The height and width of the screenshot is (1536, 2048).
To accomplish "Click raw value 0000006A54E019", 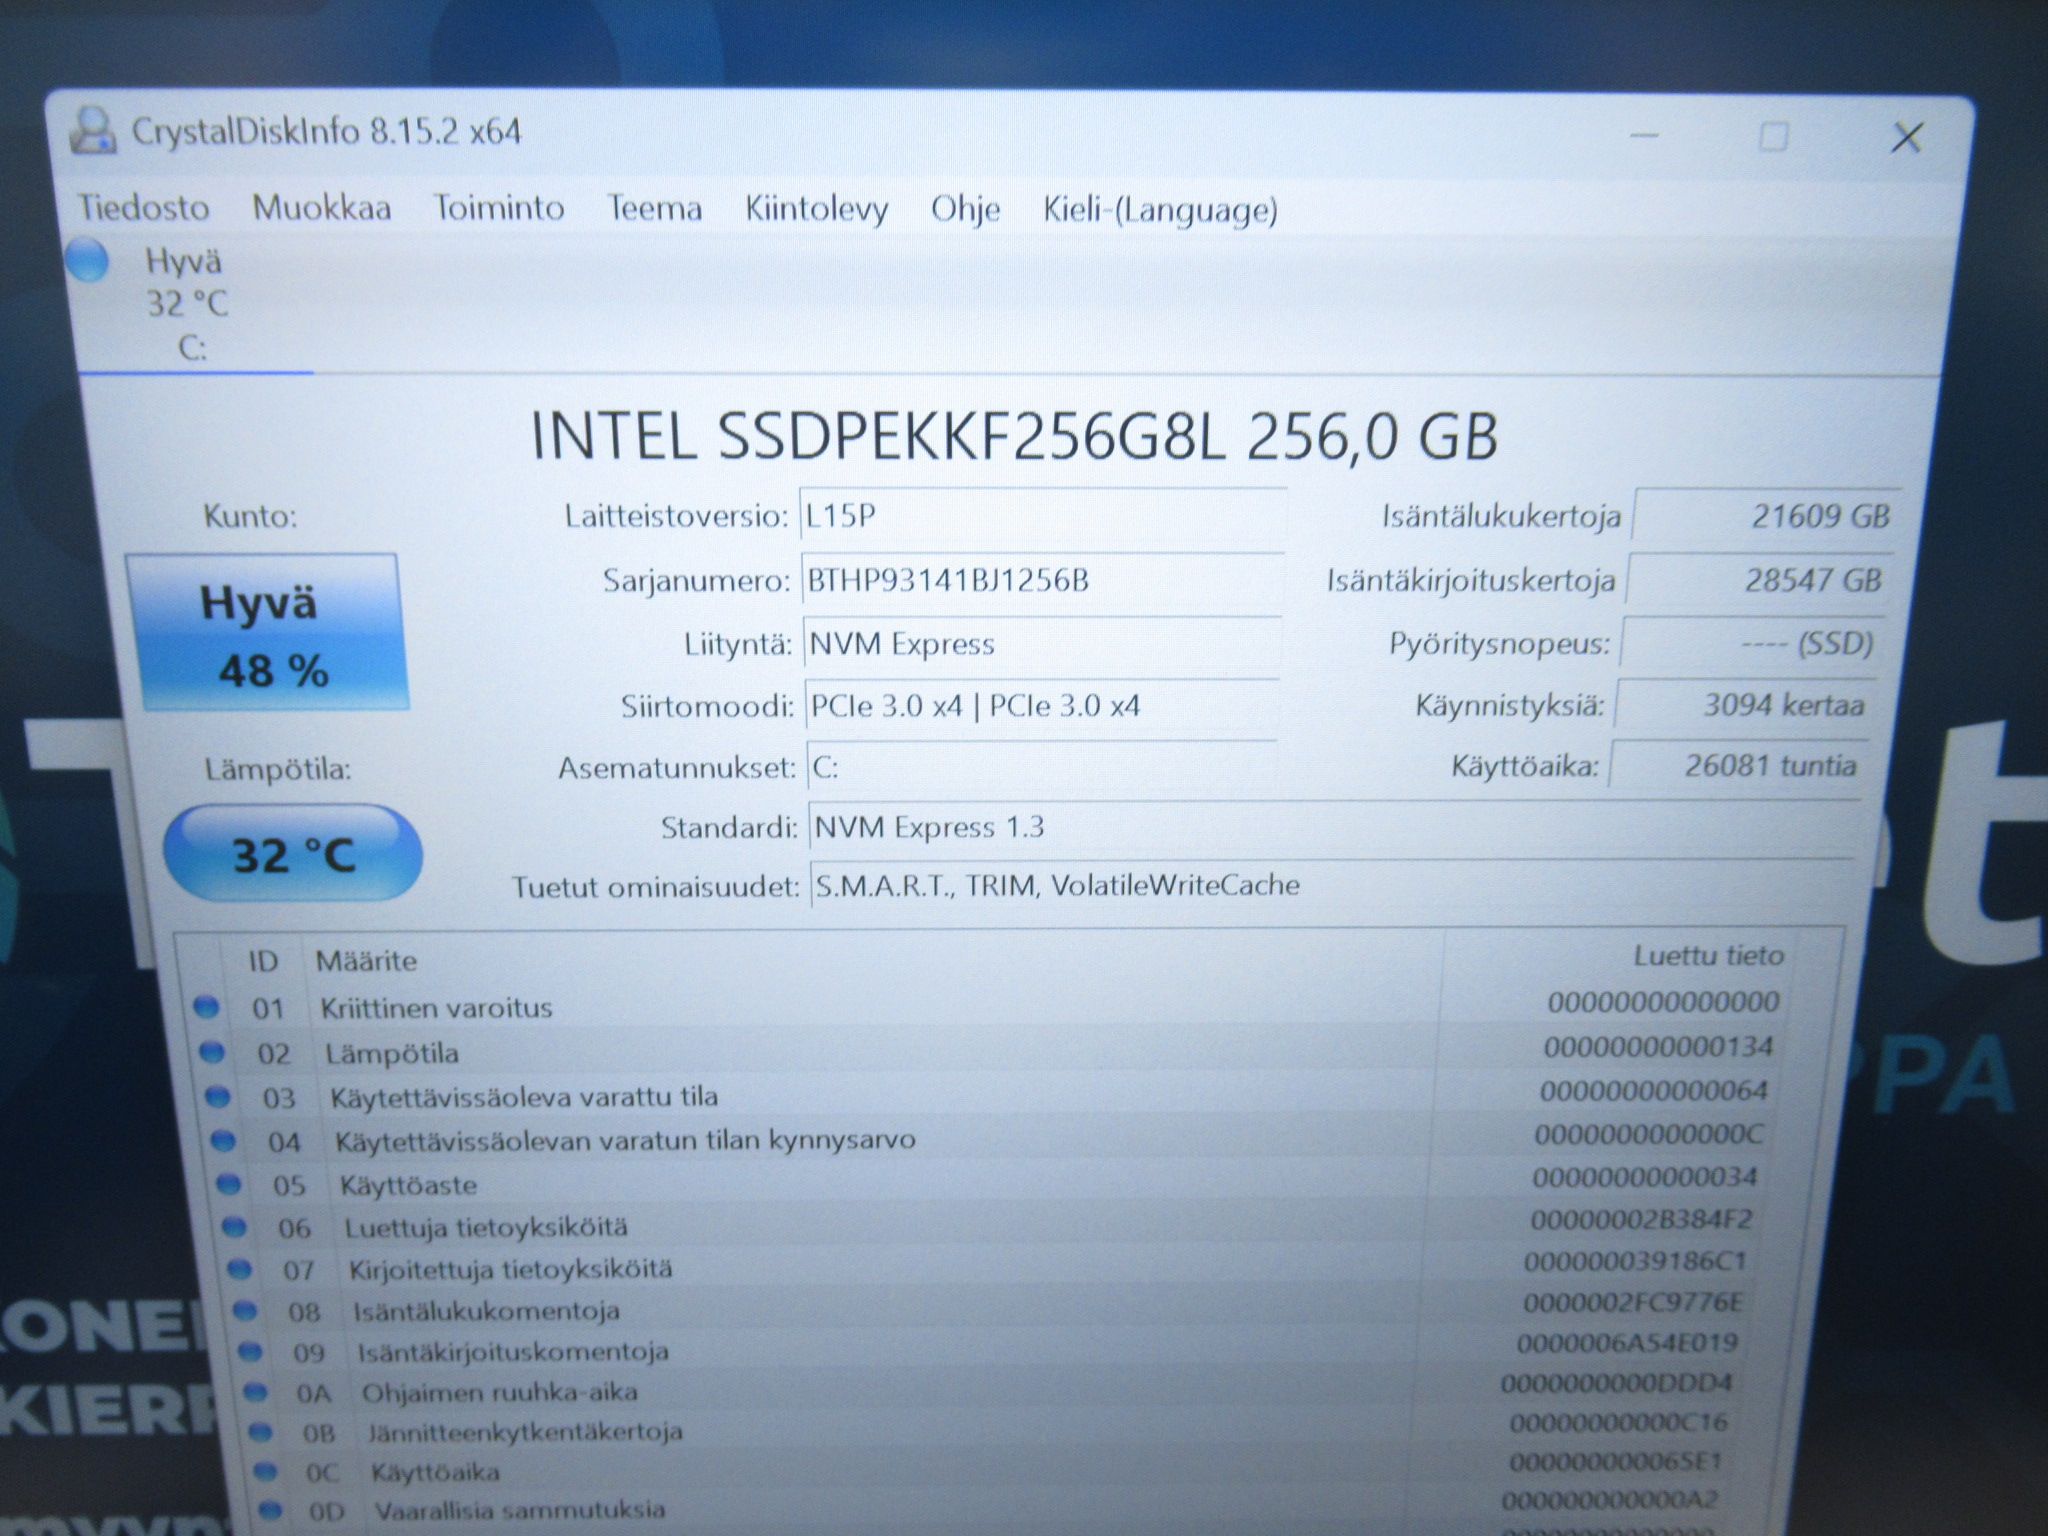I will (1628, 1343).
